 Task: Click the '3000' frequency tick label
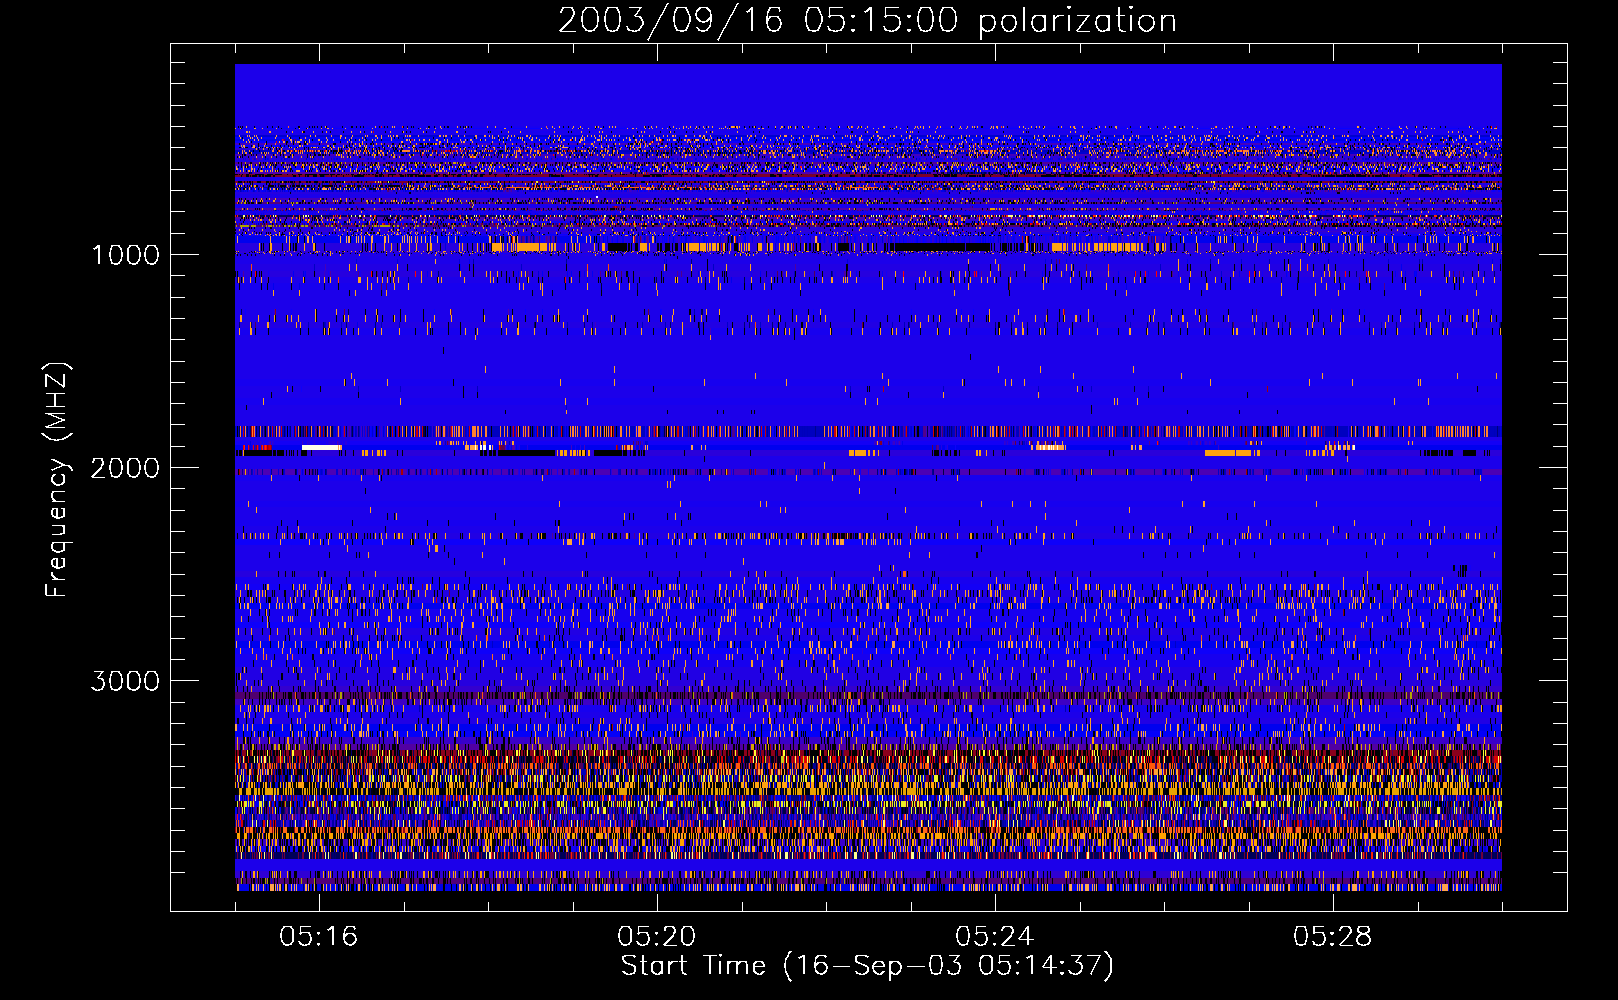[x=125, y=681]
